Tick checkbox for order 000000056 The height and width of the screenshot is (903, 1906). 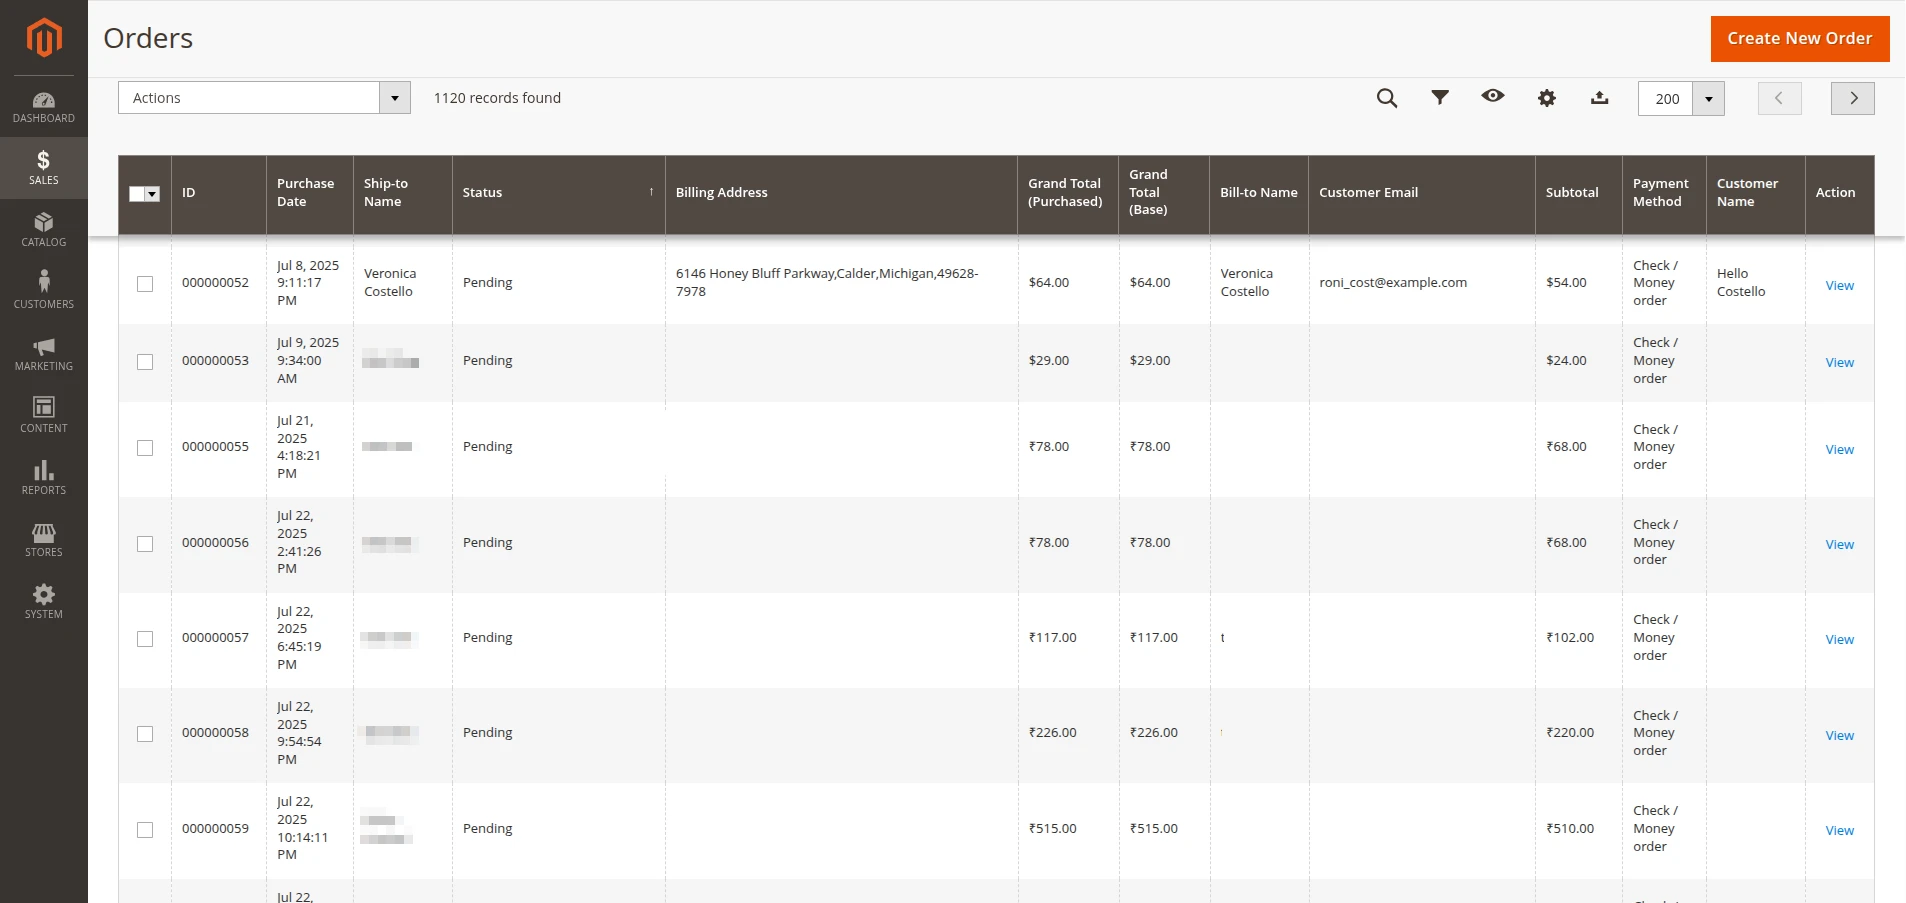pyautogui.click(x=145, y=544)
